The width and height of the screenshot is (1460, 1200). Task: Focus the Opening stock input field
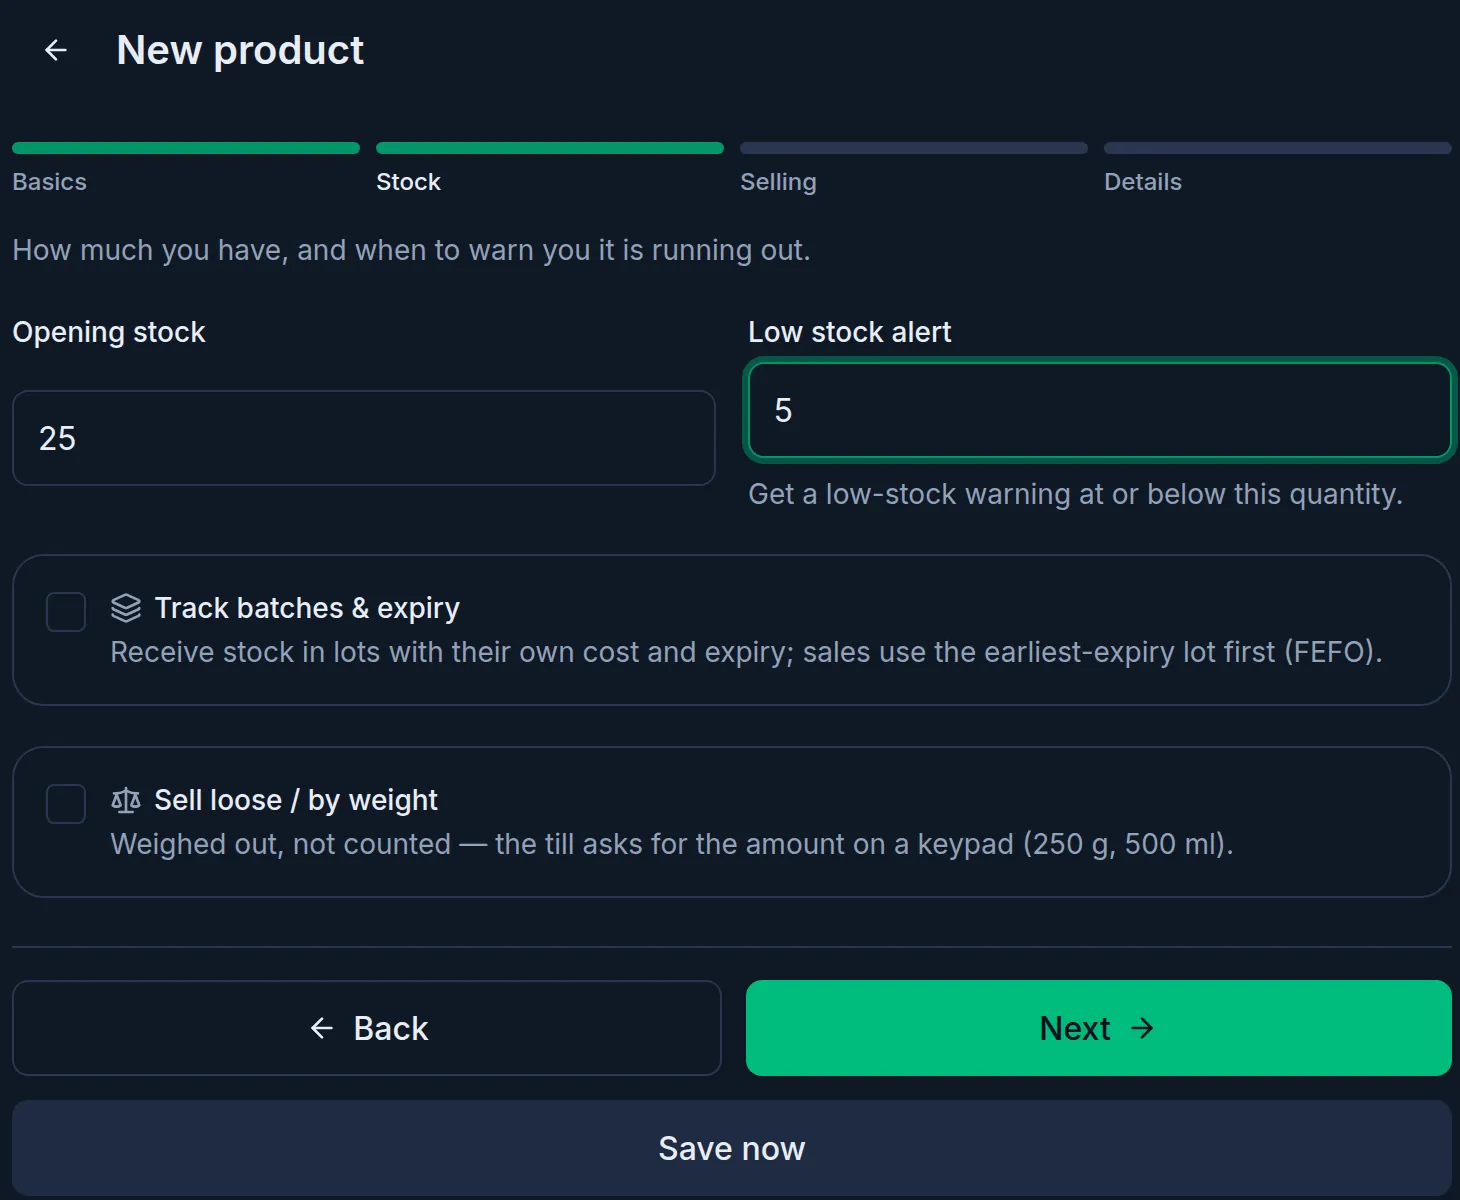tap(364, 438)
